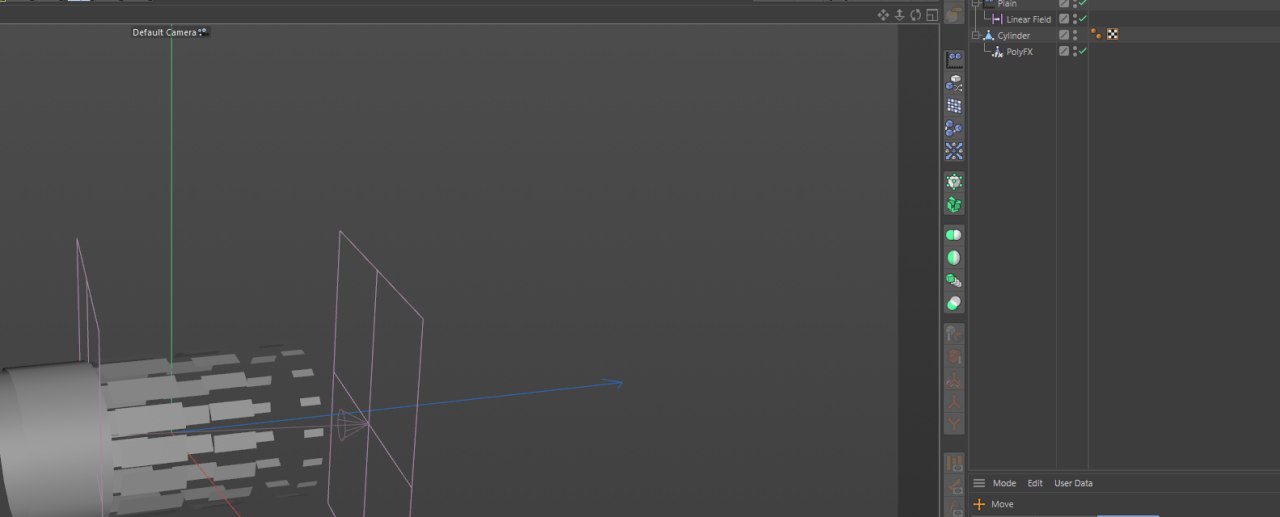Click the Move label in attribute manager

click(1002, 504)
